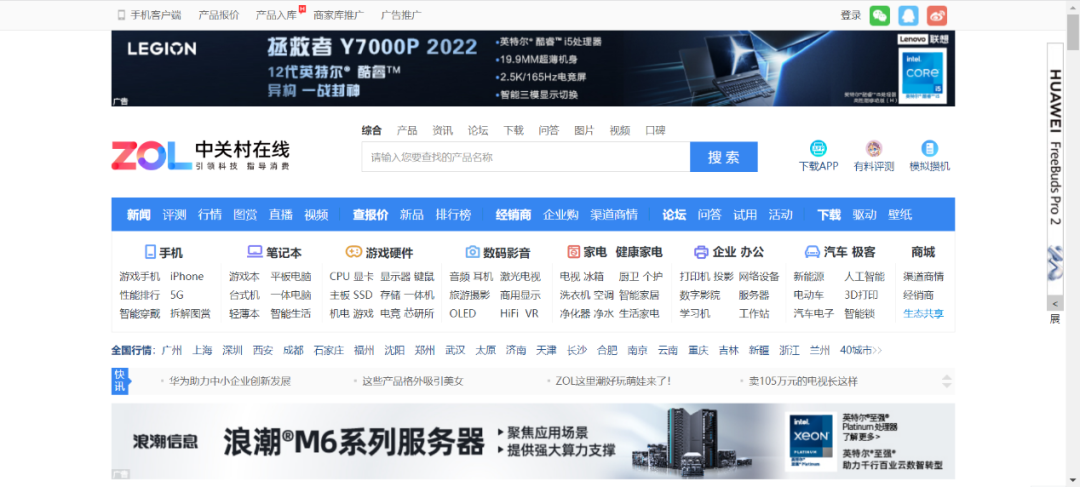Click the phone icon beside 手机客户端
Viewport: 1080px width, 487px height.
coord(121,14)
